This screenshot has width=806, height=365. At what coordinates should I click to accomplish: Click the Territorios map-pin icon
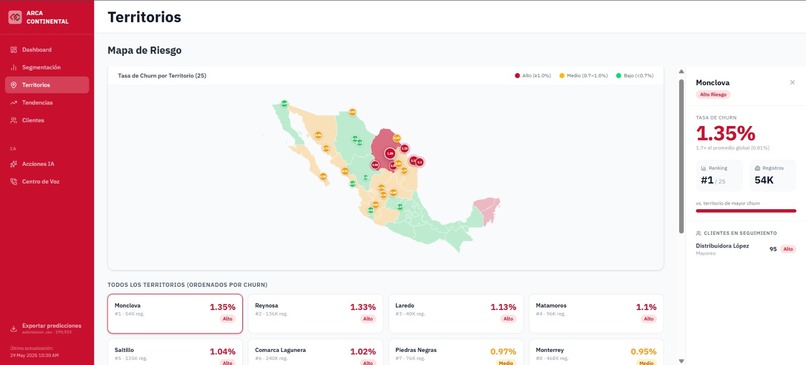14,85
